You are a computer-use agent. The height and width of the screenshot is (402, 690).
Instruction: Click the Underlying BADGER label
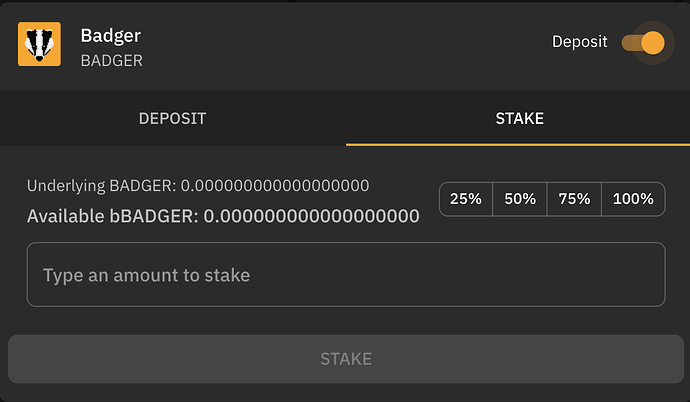tap(101, 185)
